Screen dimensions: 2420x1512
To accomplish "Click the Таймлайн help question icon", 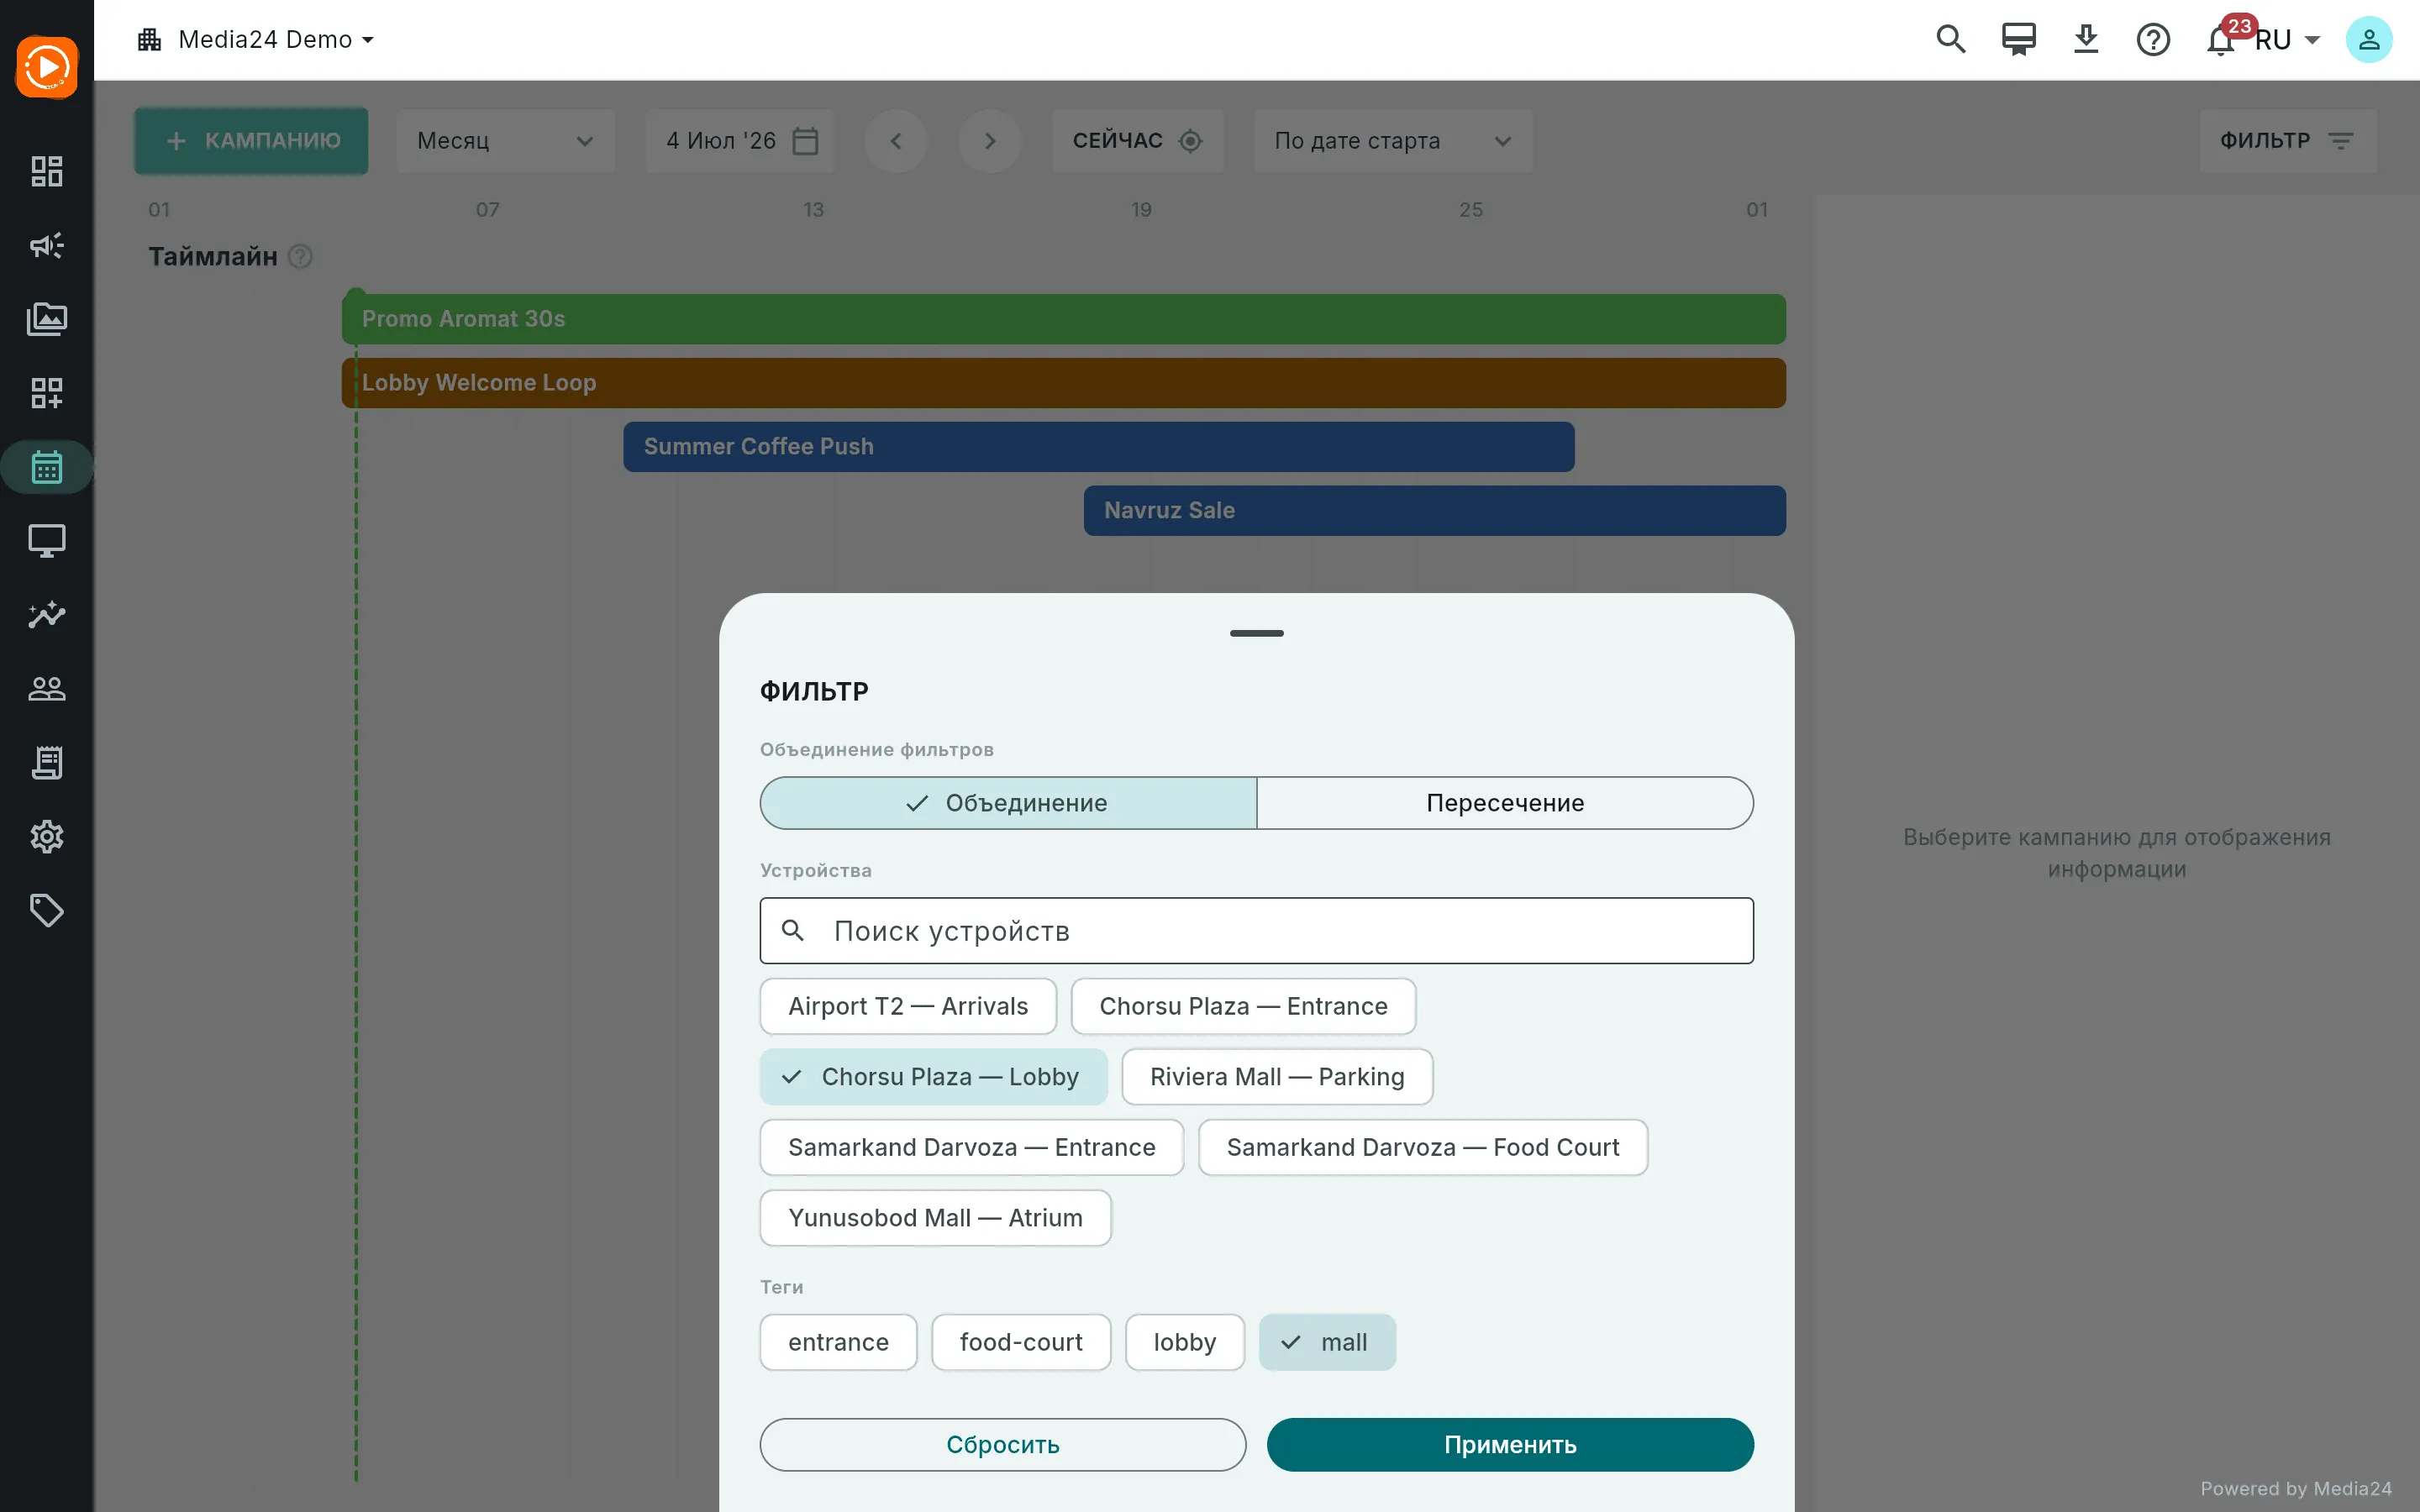I will coord(300,257).
